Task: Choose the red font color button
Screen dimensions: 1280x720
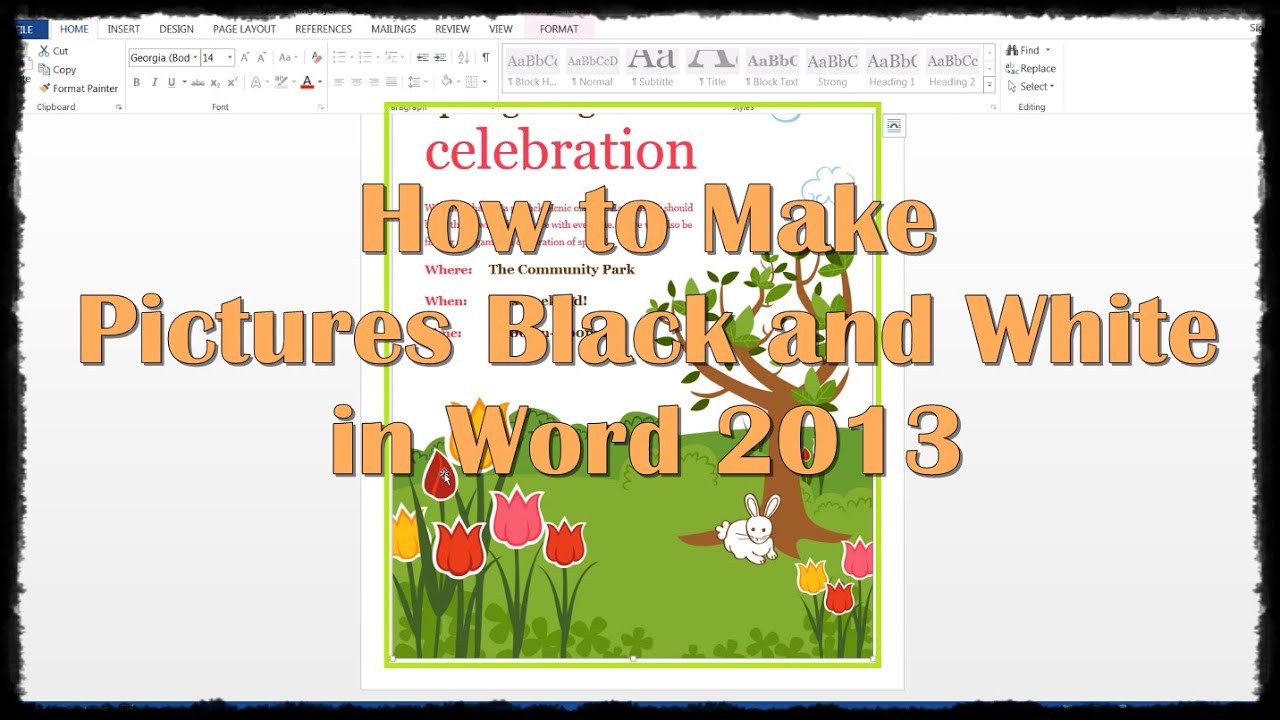Action: pyautogui.click(x=306, y=82)
